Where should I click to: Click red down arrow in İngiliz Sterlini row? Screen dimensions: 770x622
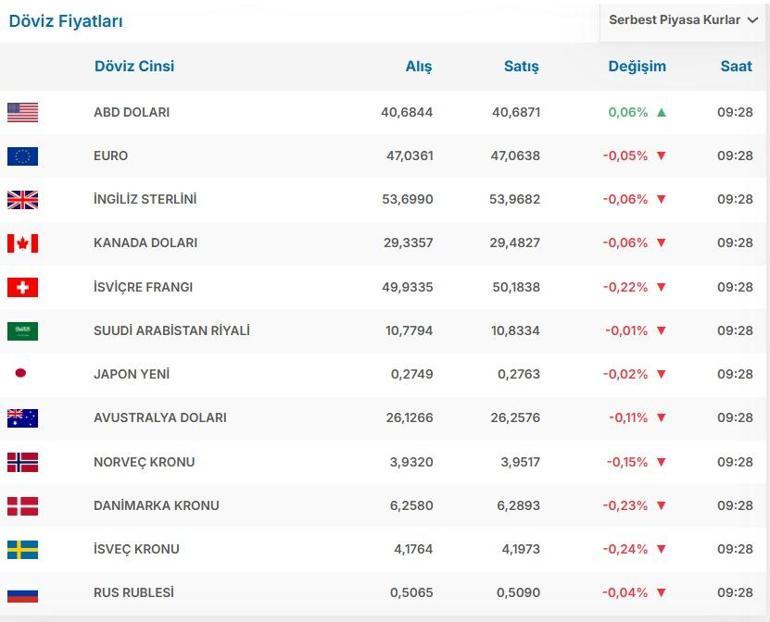pyautogui.click(x=661, y=199)
